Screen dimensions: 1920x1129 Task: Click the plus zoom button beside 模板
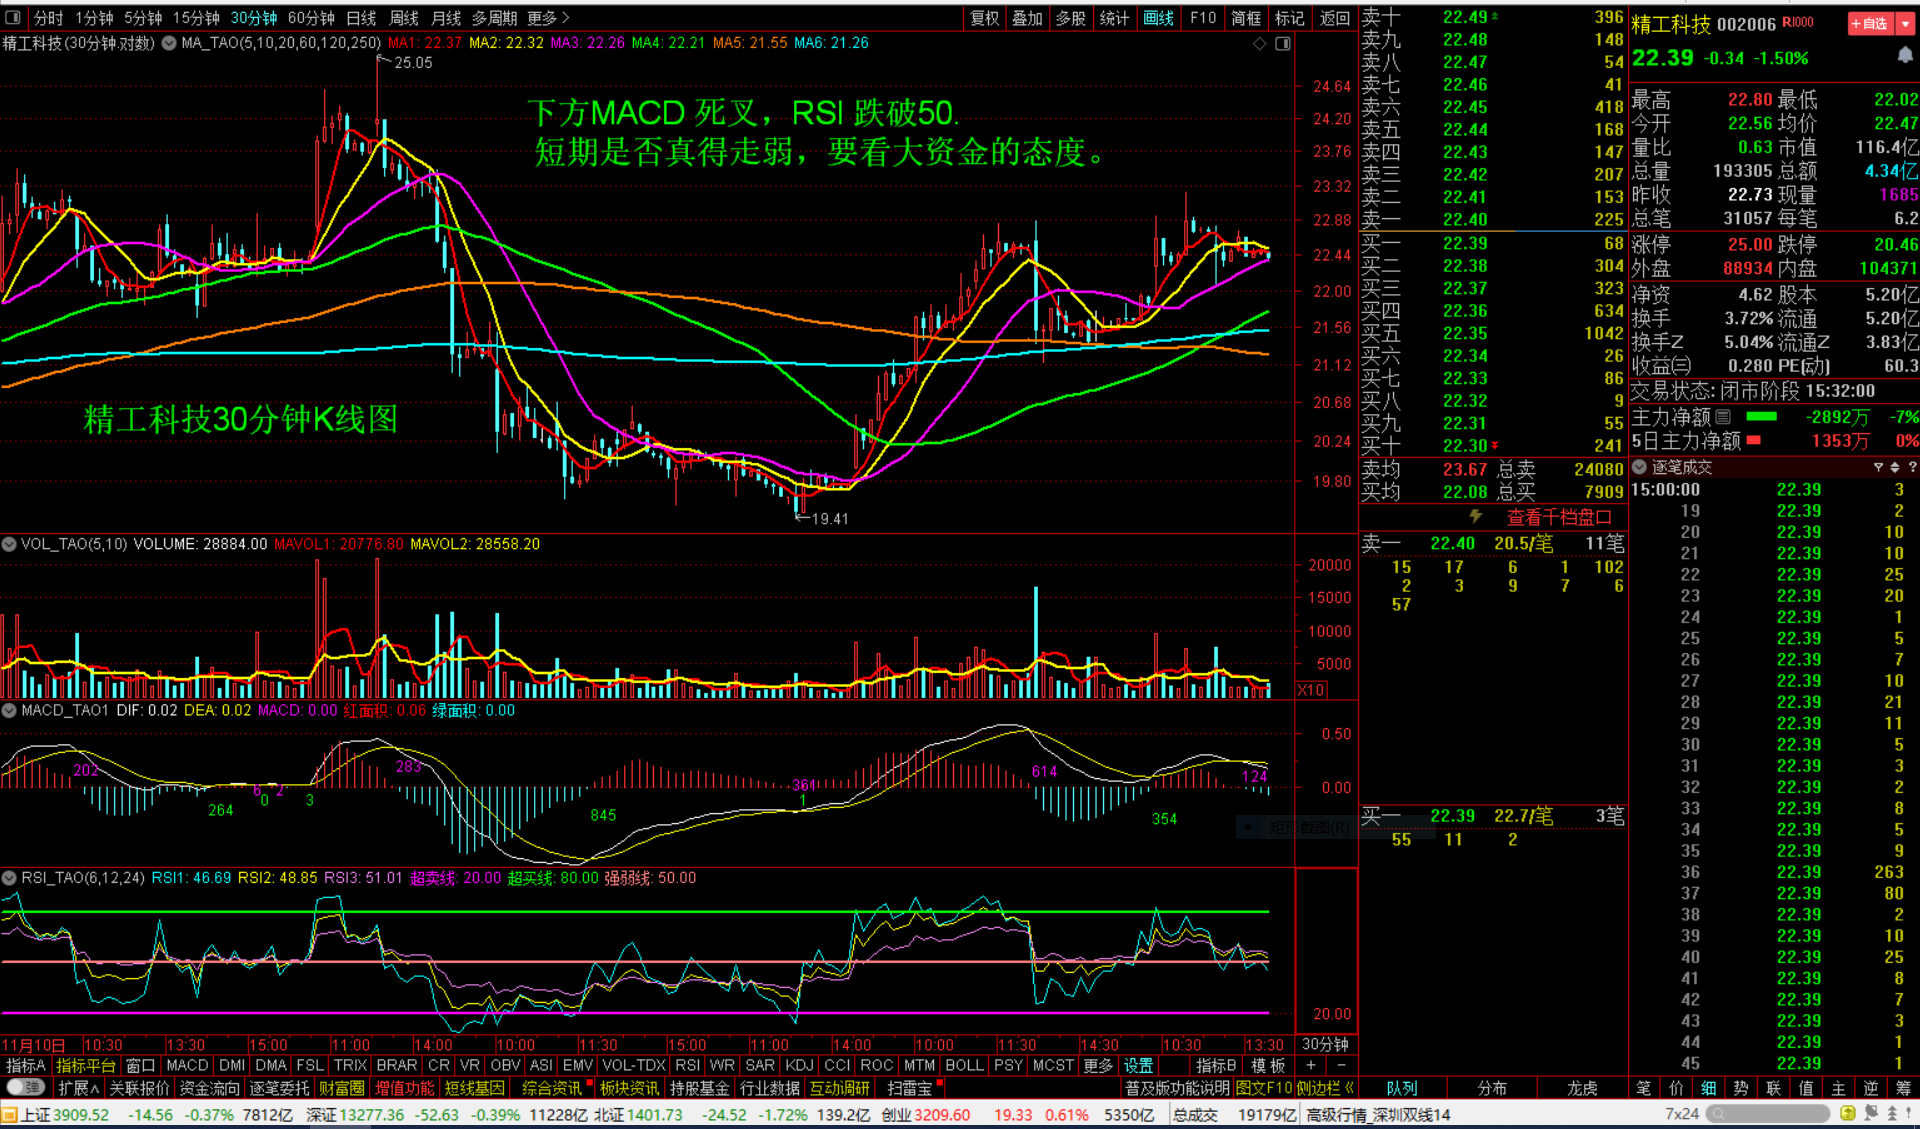(1311, 1065)
